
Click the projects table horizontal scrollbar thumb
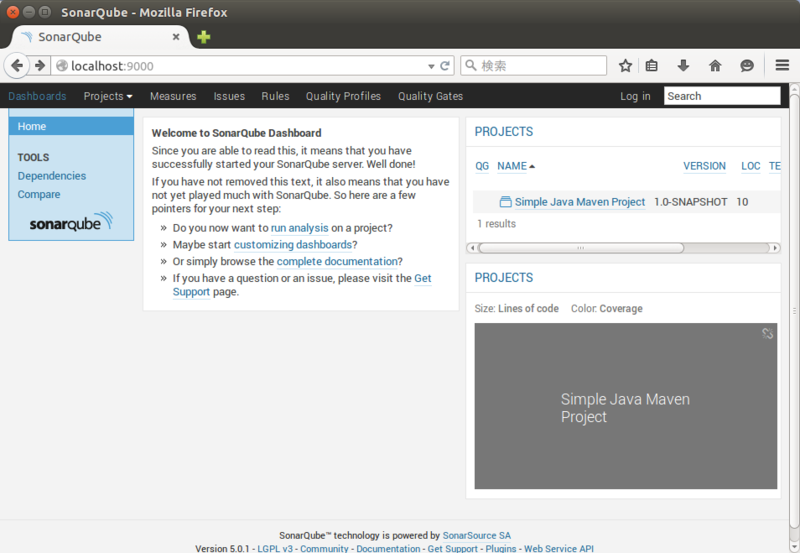coord(581,248)
